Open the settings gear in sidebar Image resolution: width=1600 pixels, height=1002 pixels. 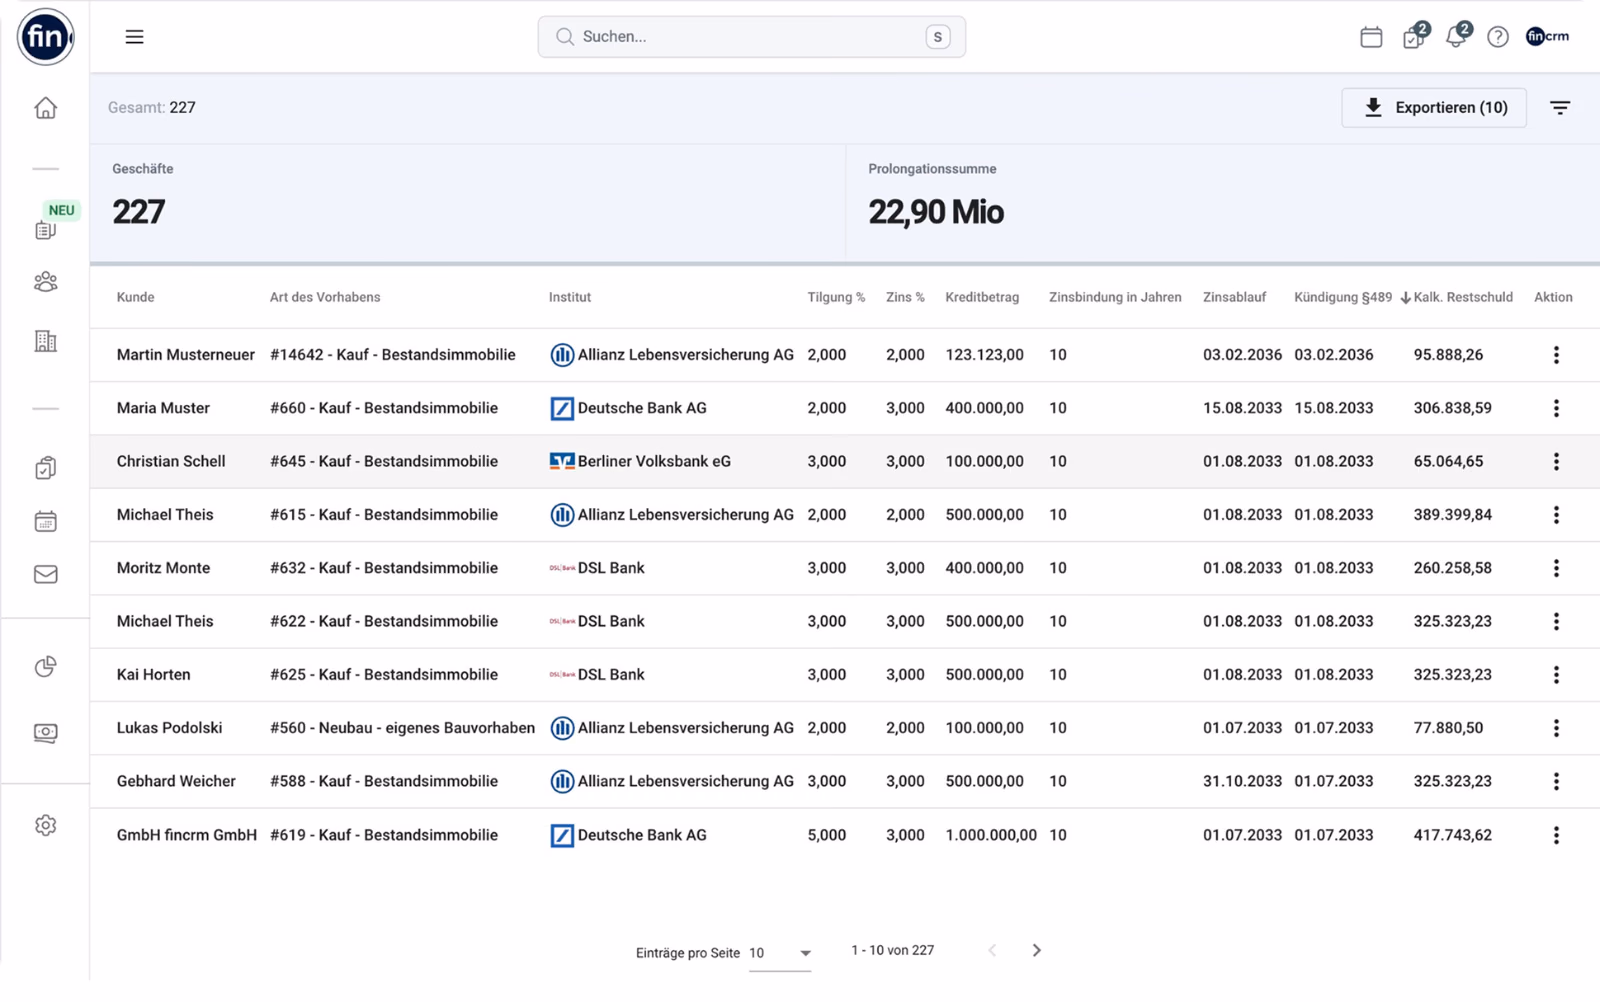(x=46, y=825)
